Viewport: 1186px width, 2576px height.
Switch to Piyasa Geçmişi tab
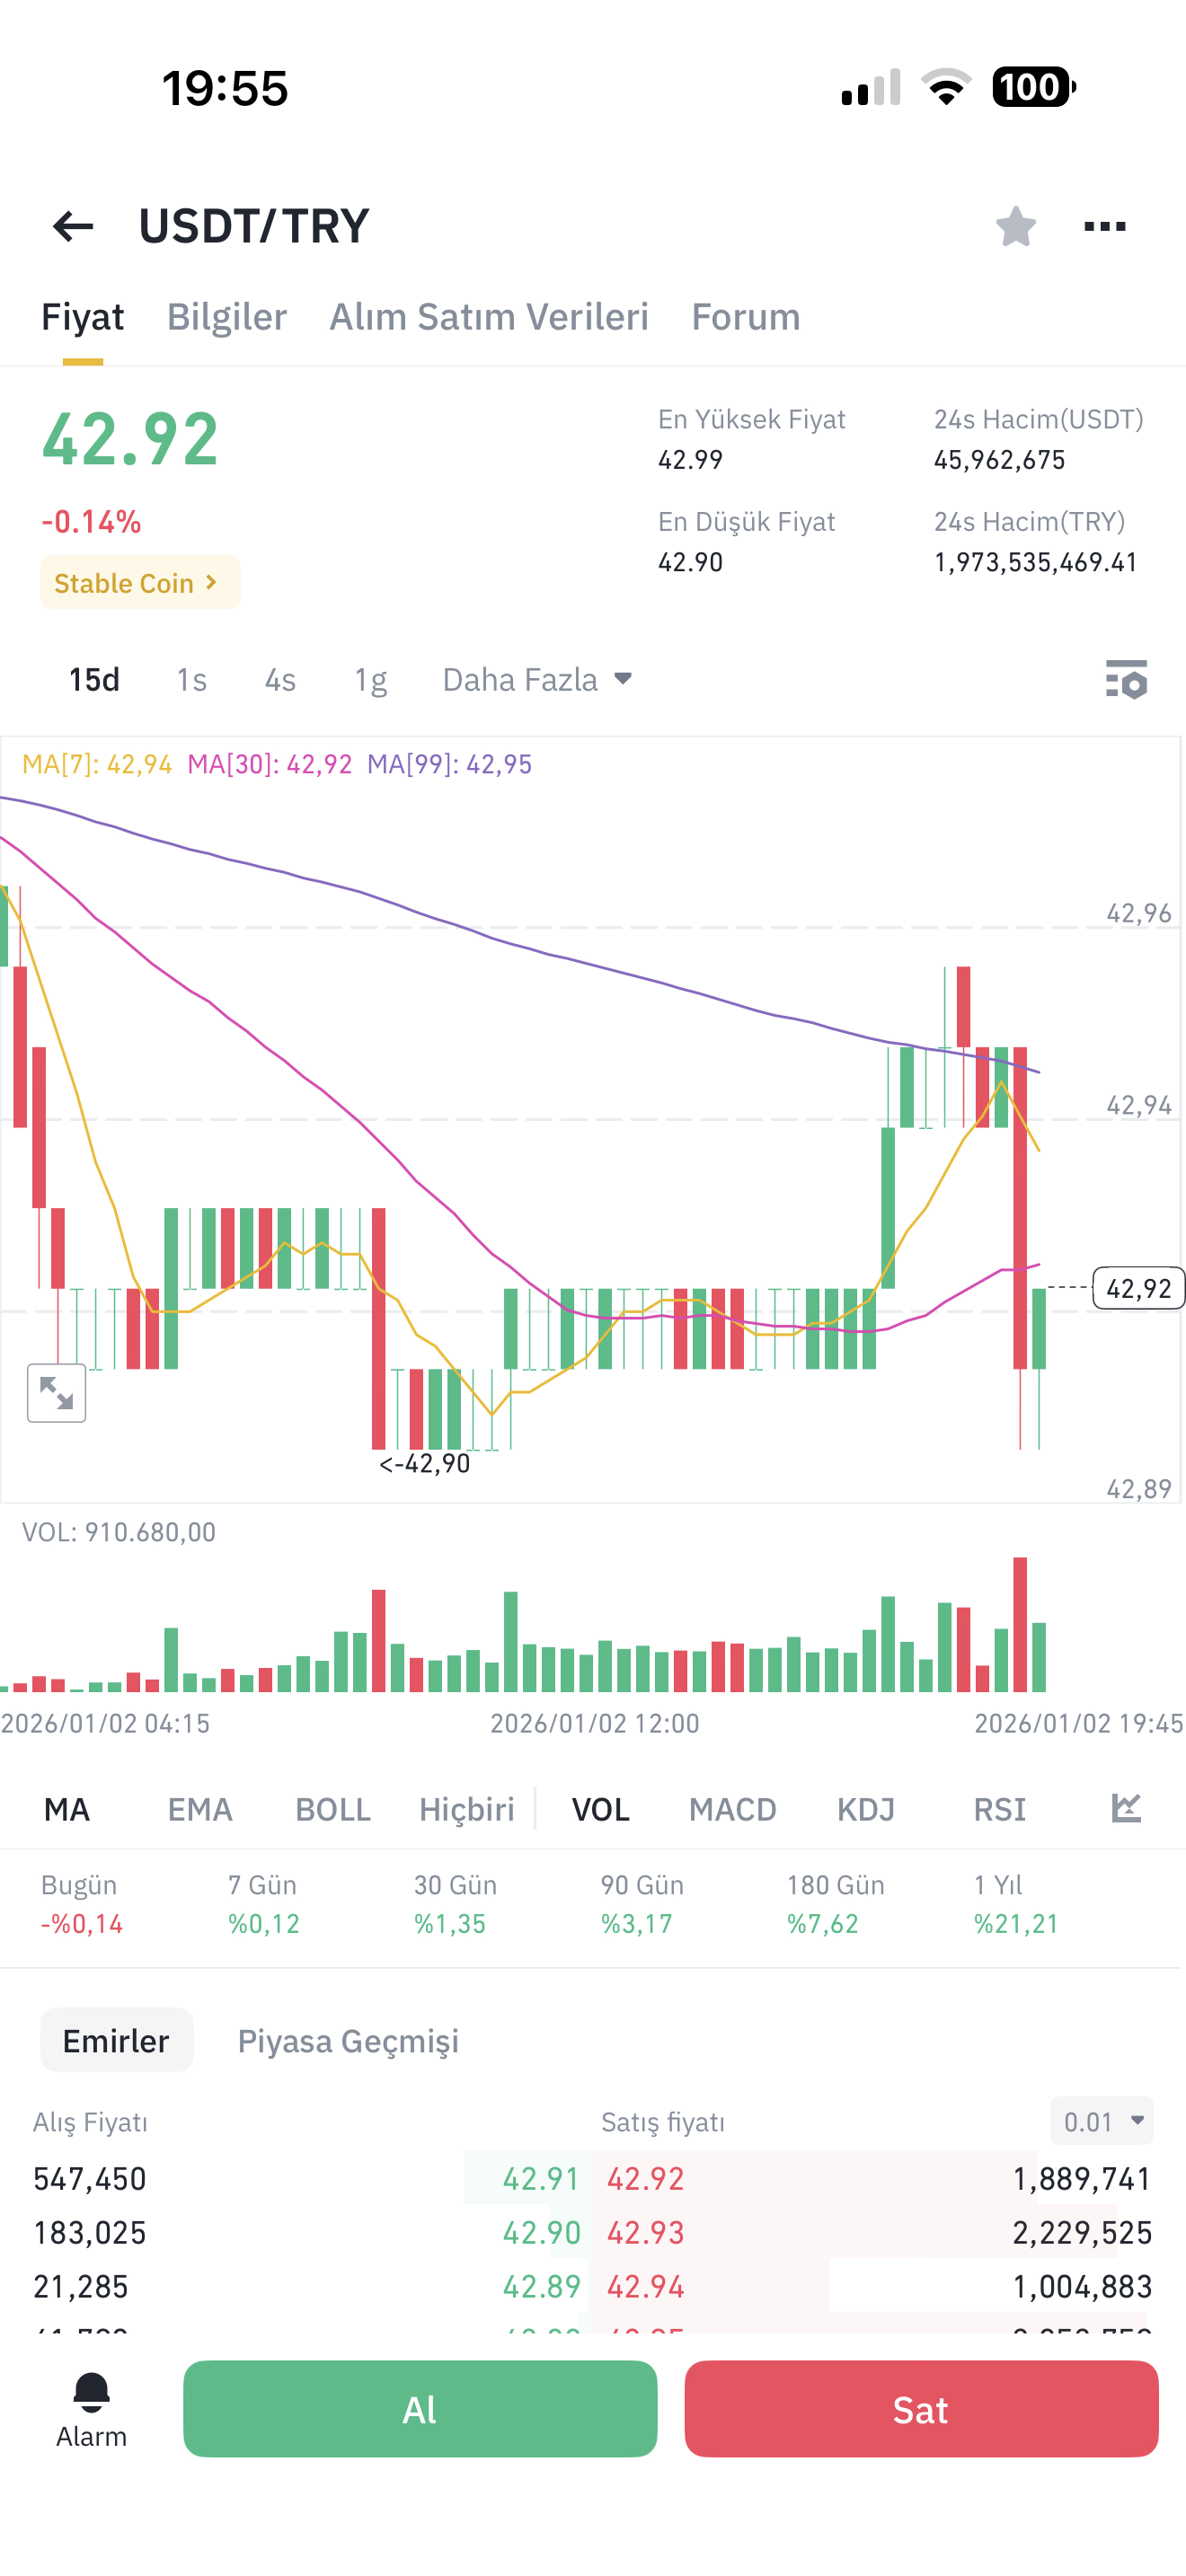click(x=348, y=2040)
